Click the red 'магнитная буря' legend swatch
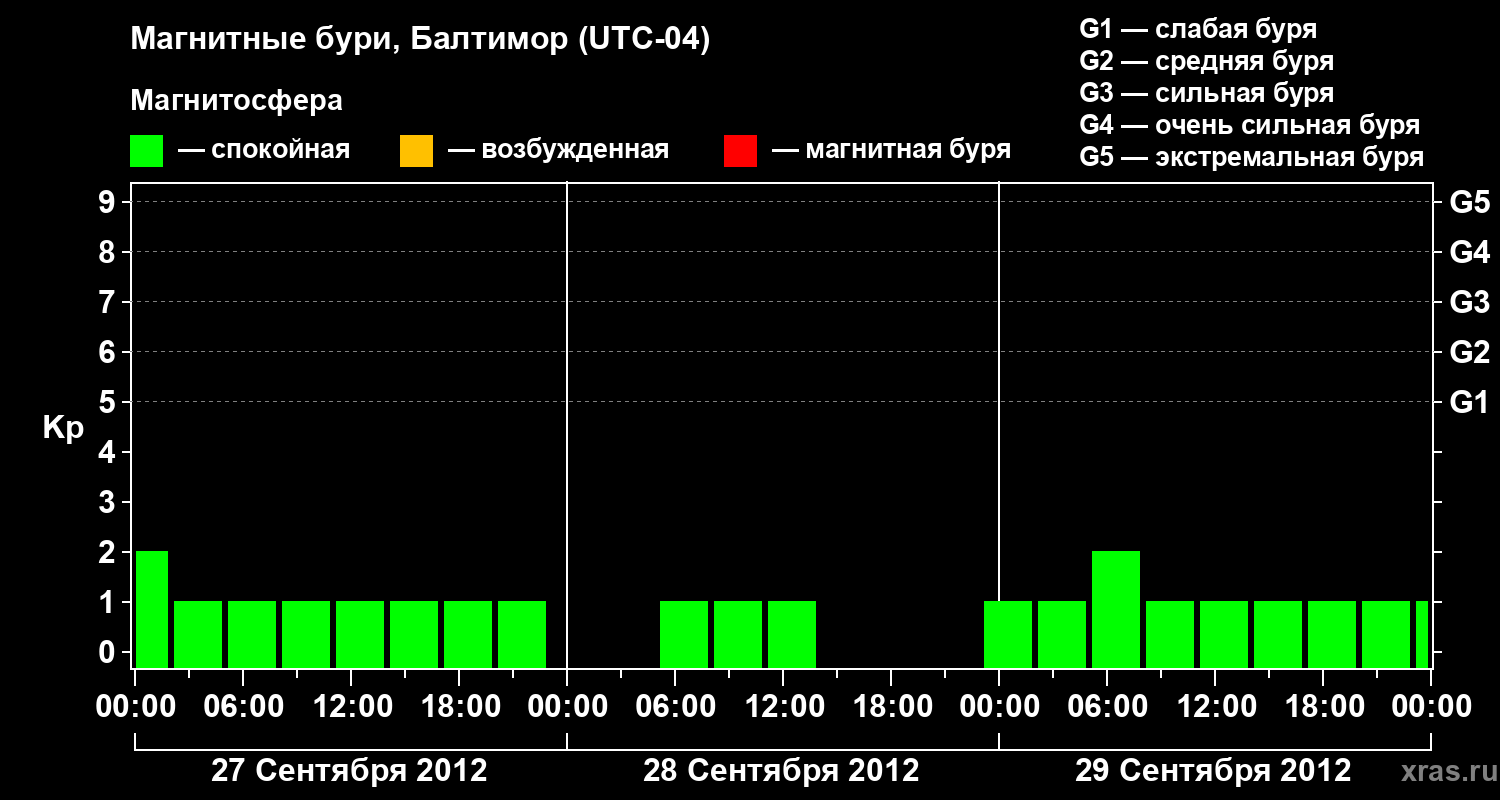Image resolution: width=1500 pixels, height=800 pixels. pyautogui.click(x=740, y=151)
